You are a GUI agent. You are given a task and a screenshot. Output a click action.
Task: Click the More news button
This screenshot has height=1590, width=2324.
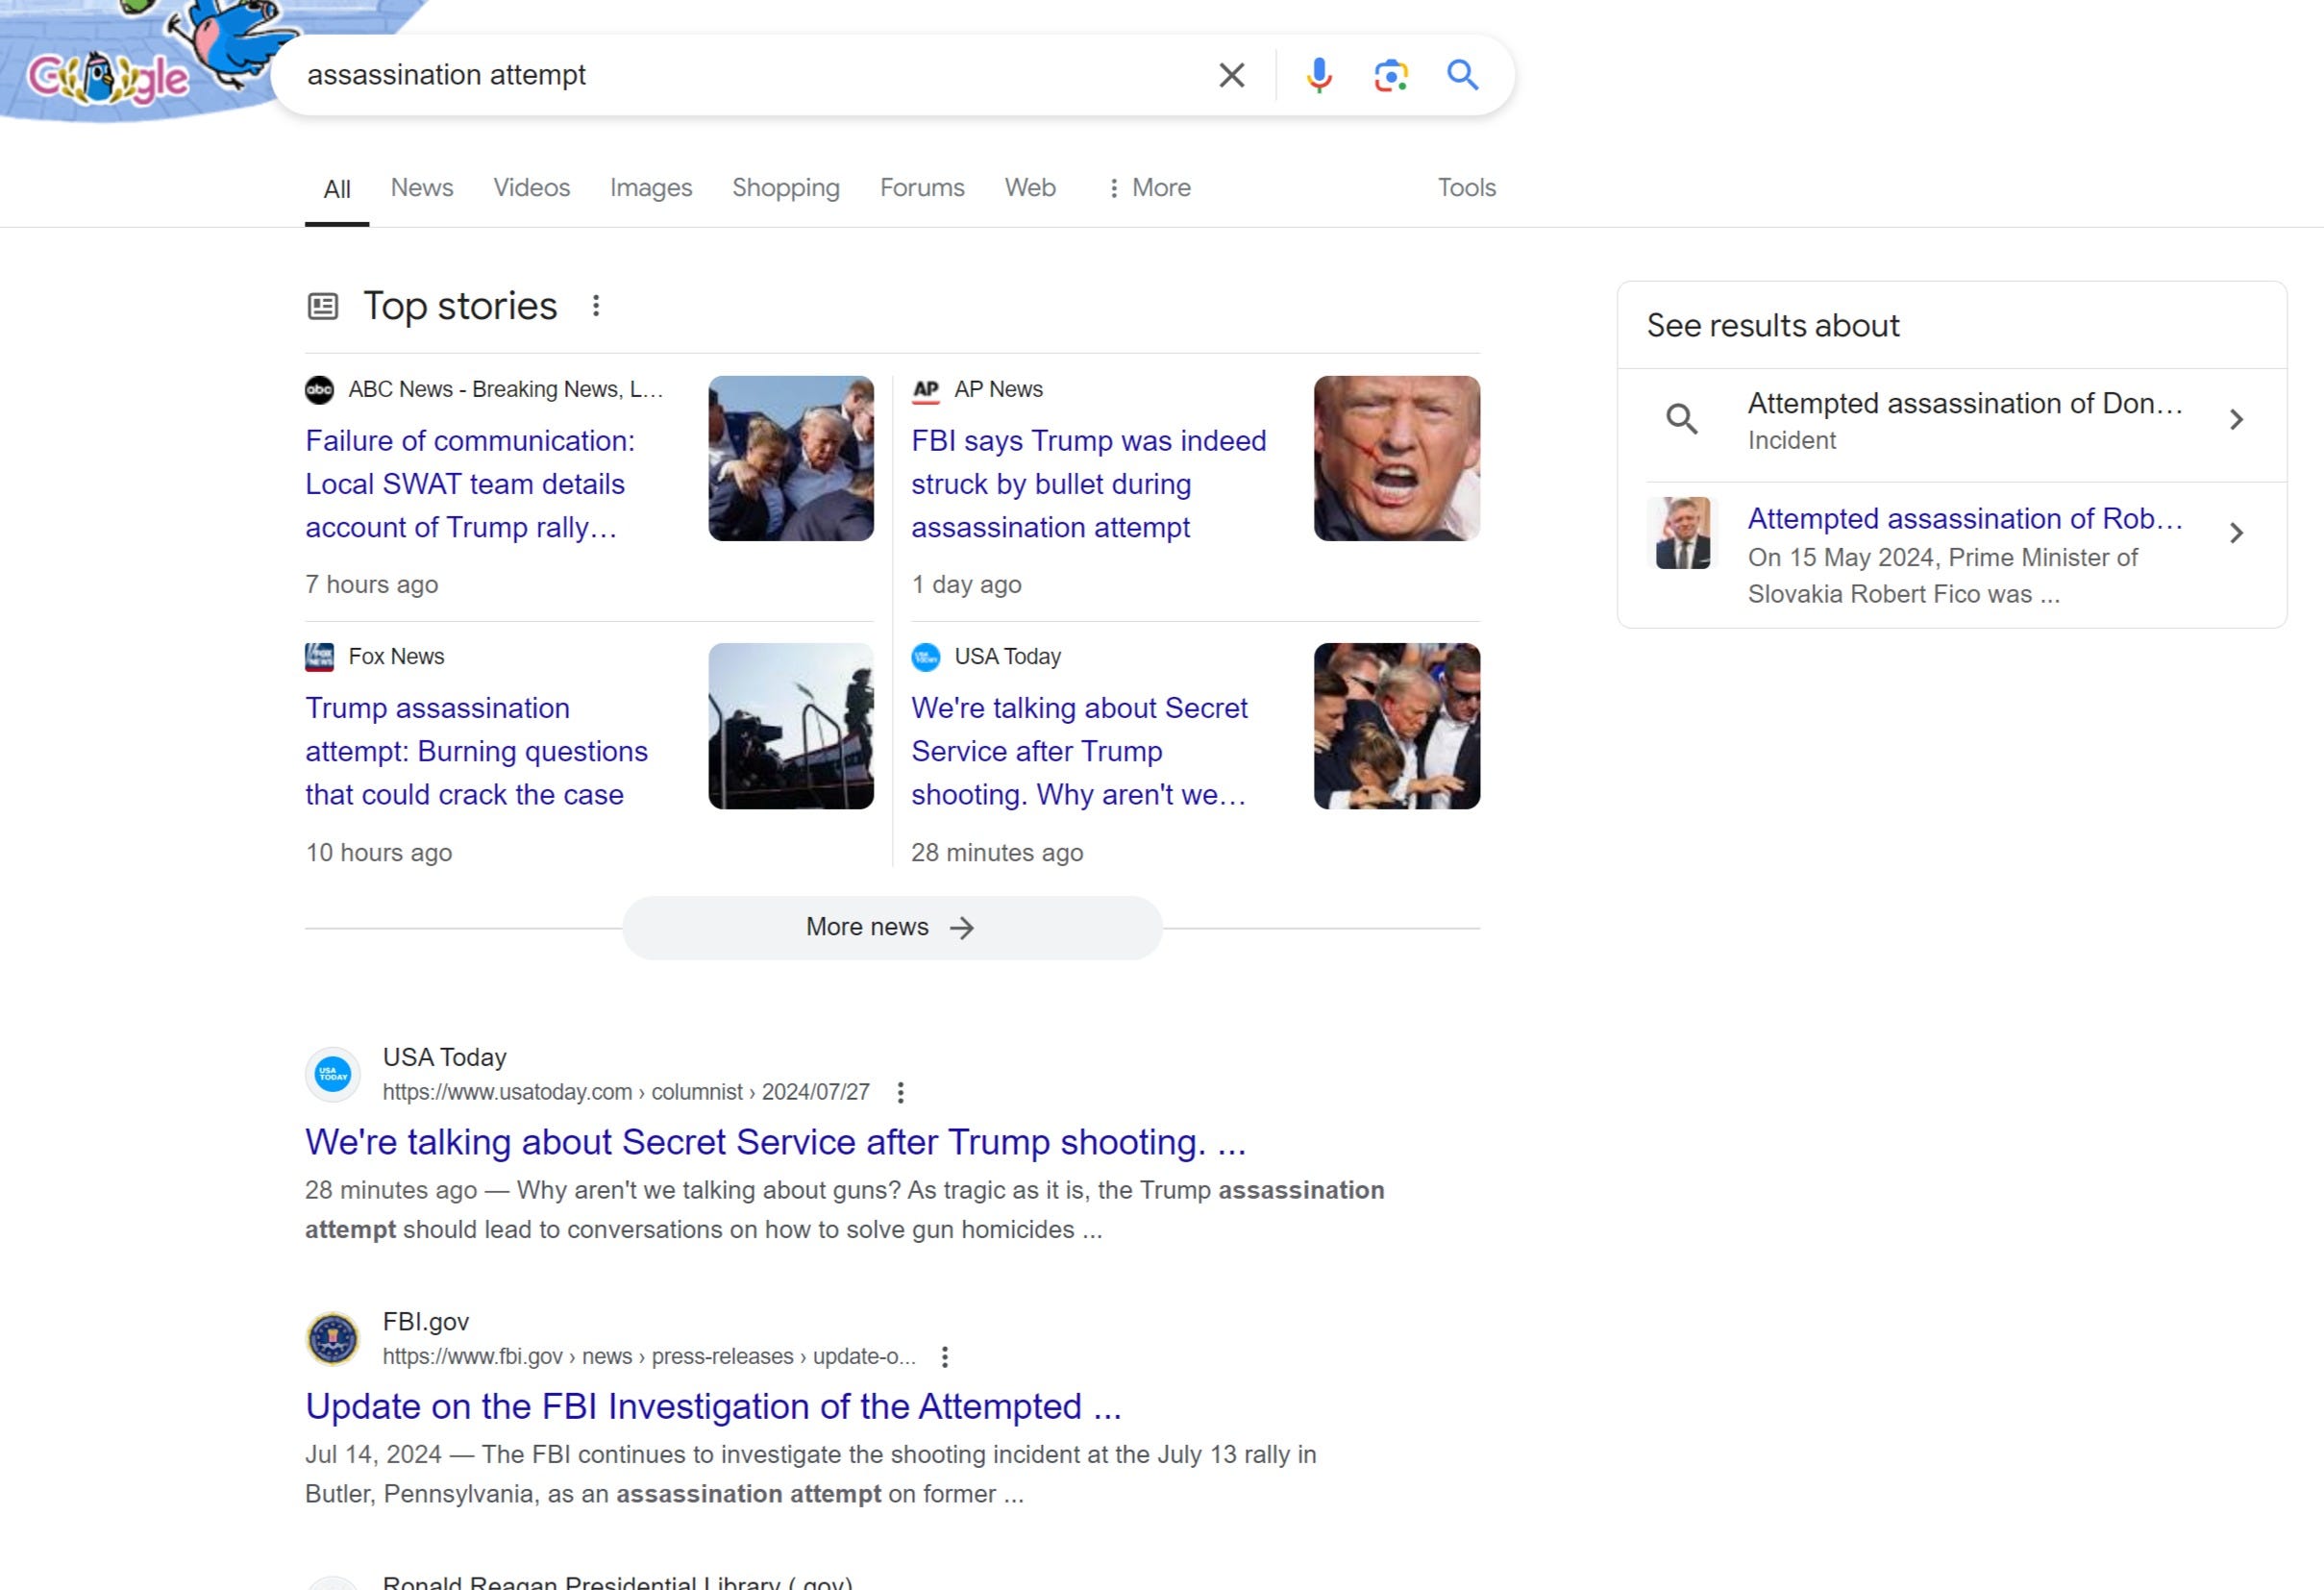click(x=891, y=928)
